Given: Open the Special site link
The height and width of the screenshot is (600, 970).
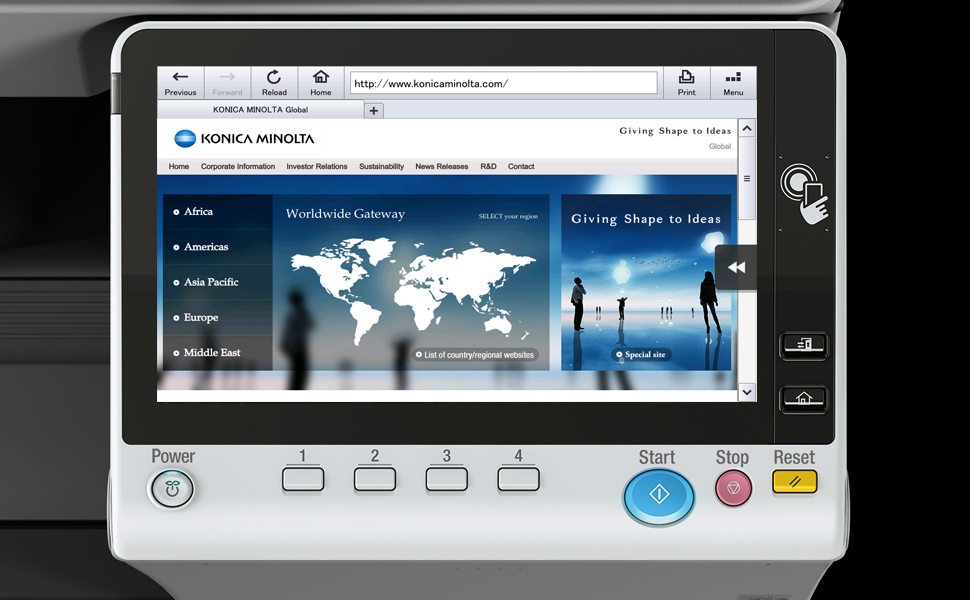Looking at the screenshot, I should 640,354.
